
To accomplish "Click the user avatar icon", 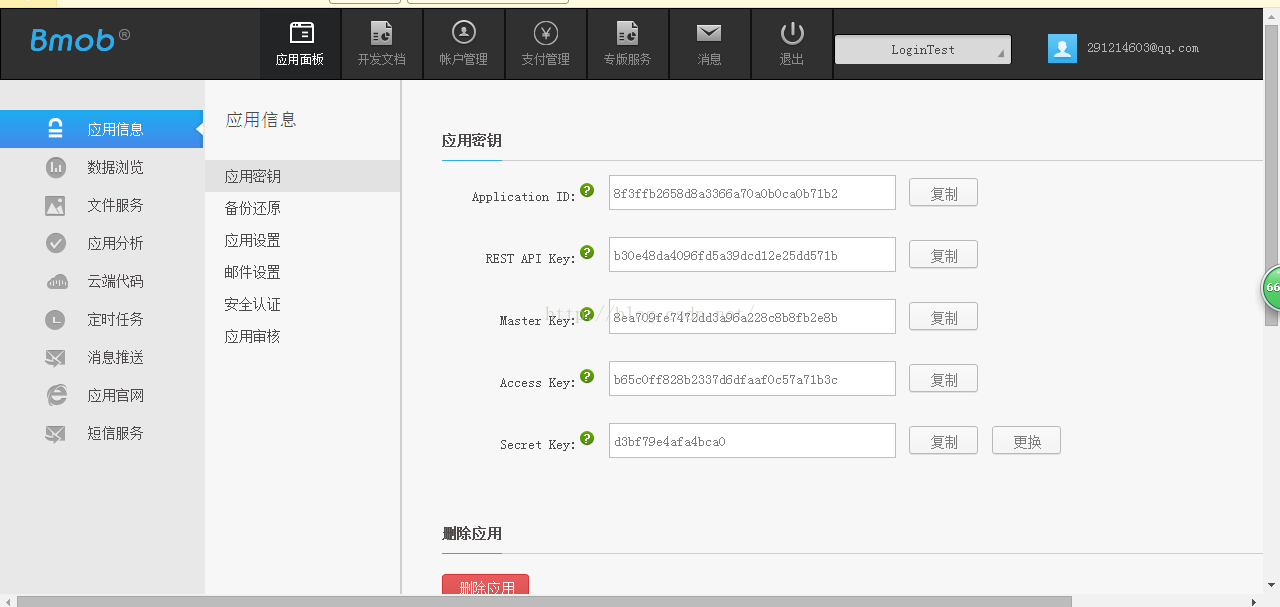I will tap(1062, 48).
